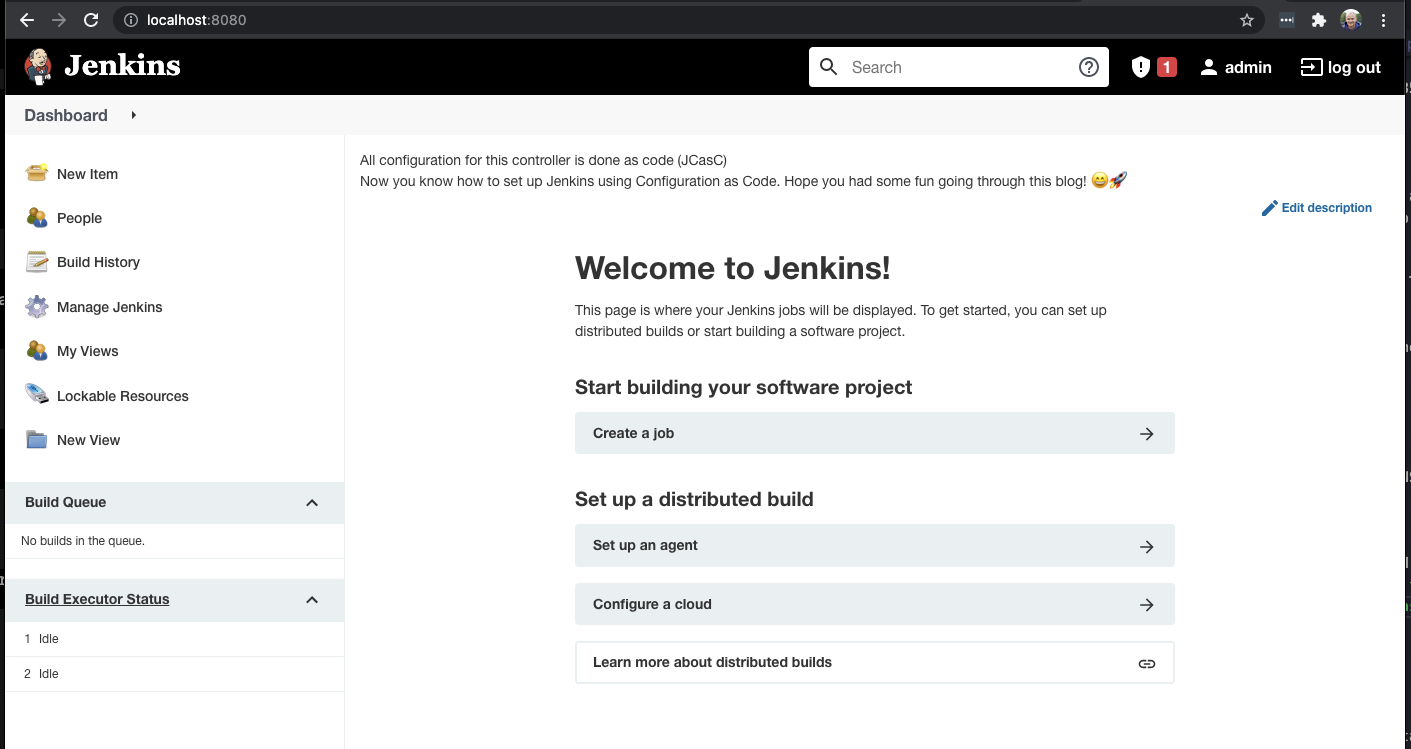This screenshot has height=749, width=1411.
Task: Click the arrow icon on Create a job
Action: (1147, 434)
